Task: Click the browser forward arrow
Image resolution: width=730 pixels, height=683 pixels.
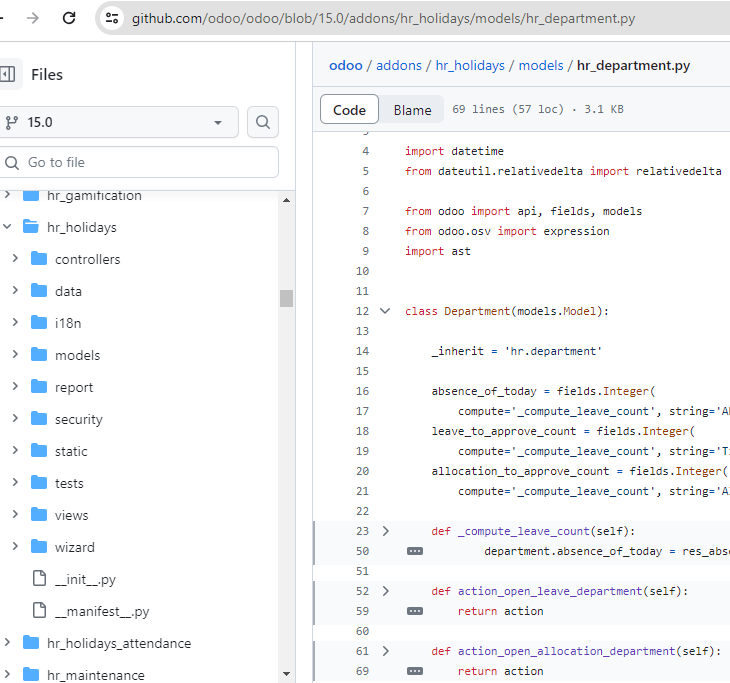Action: pyautogui.click(x=33, y=18)
